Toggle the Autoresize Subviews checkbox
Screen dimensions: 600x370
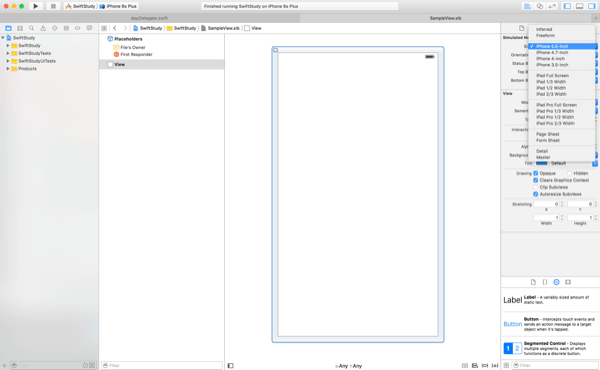coord(536,194)
